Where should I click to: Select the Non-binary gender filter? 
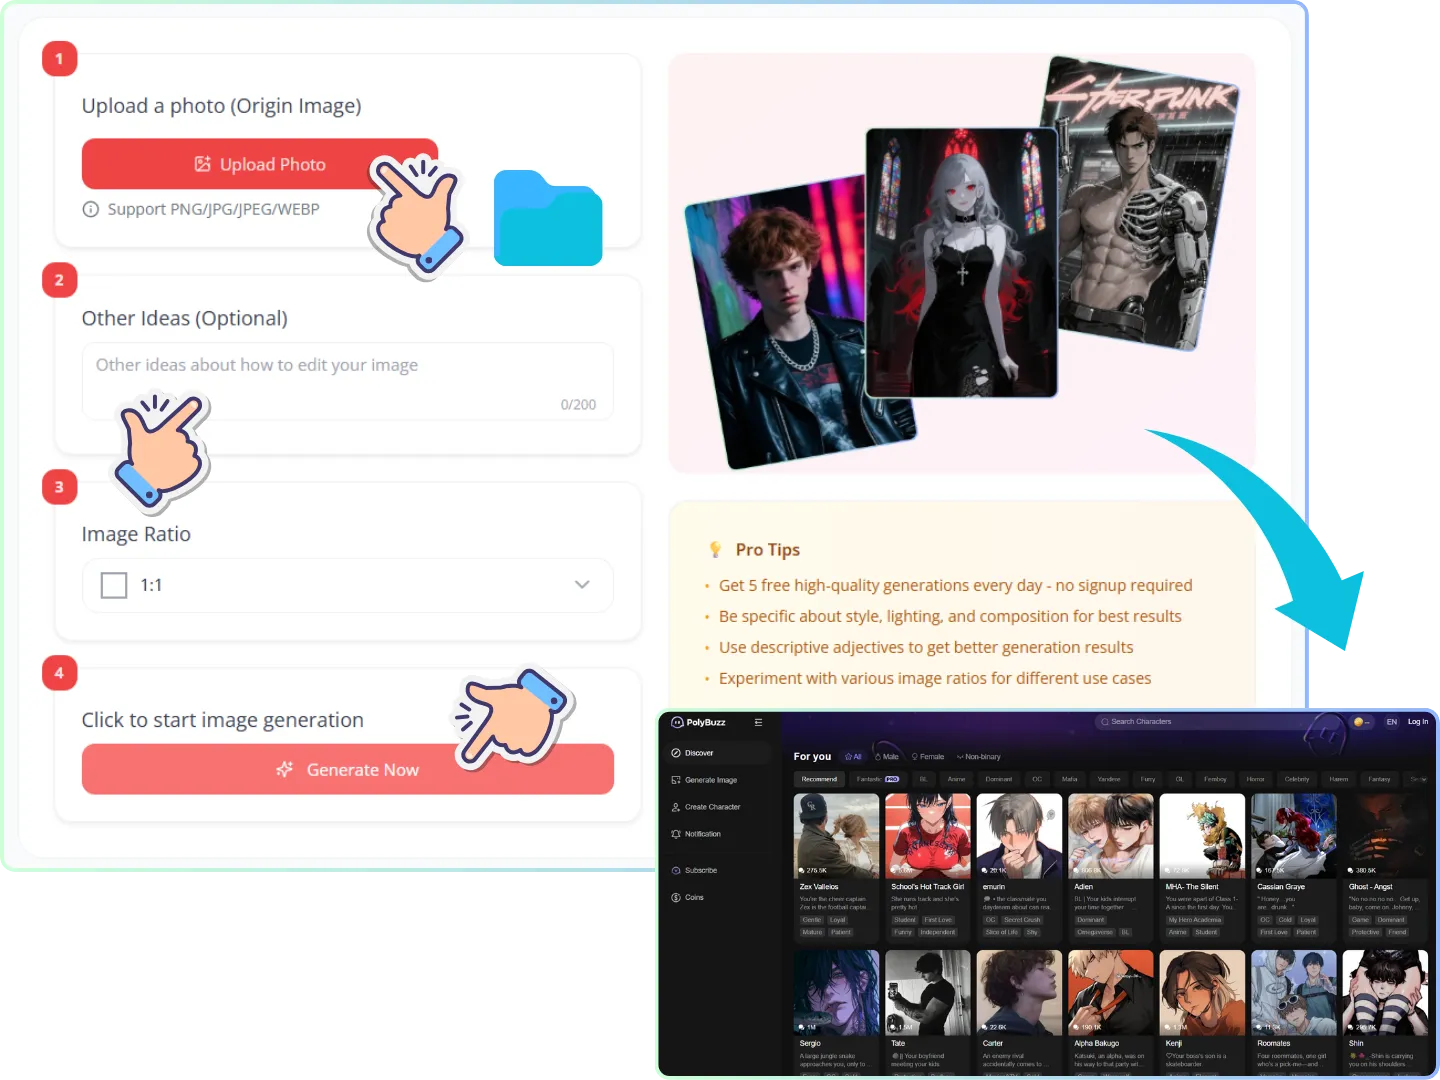pyautogui.click(x=979, y=757)
